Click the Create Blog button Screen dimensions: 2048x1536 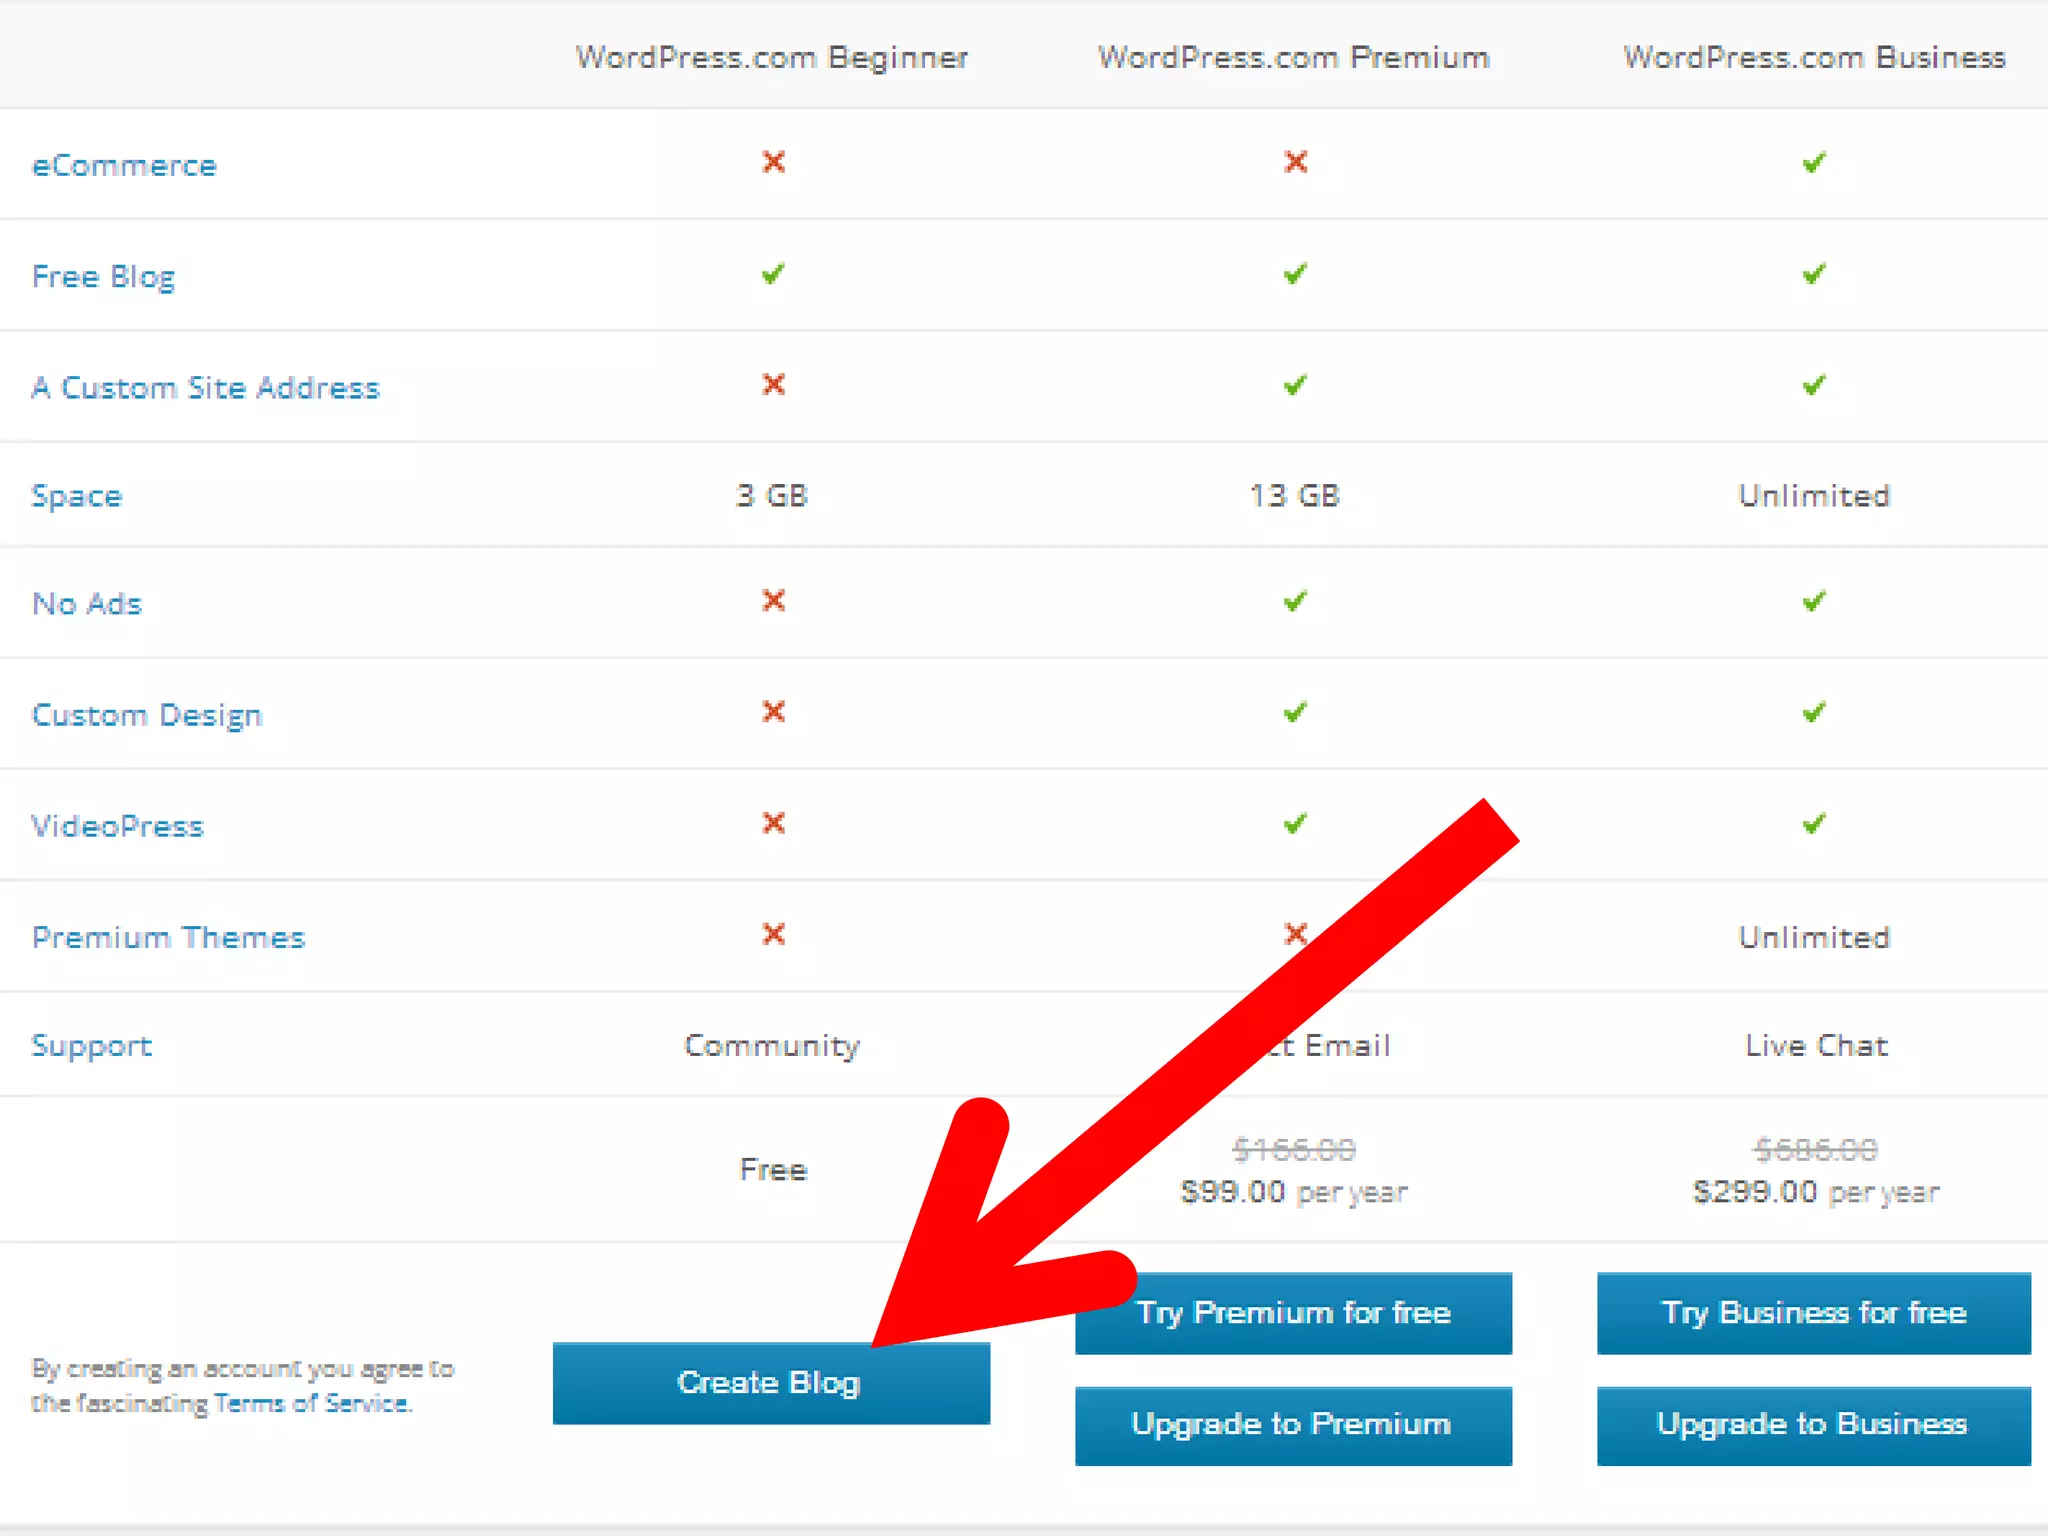[x=770, y=1383]
